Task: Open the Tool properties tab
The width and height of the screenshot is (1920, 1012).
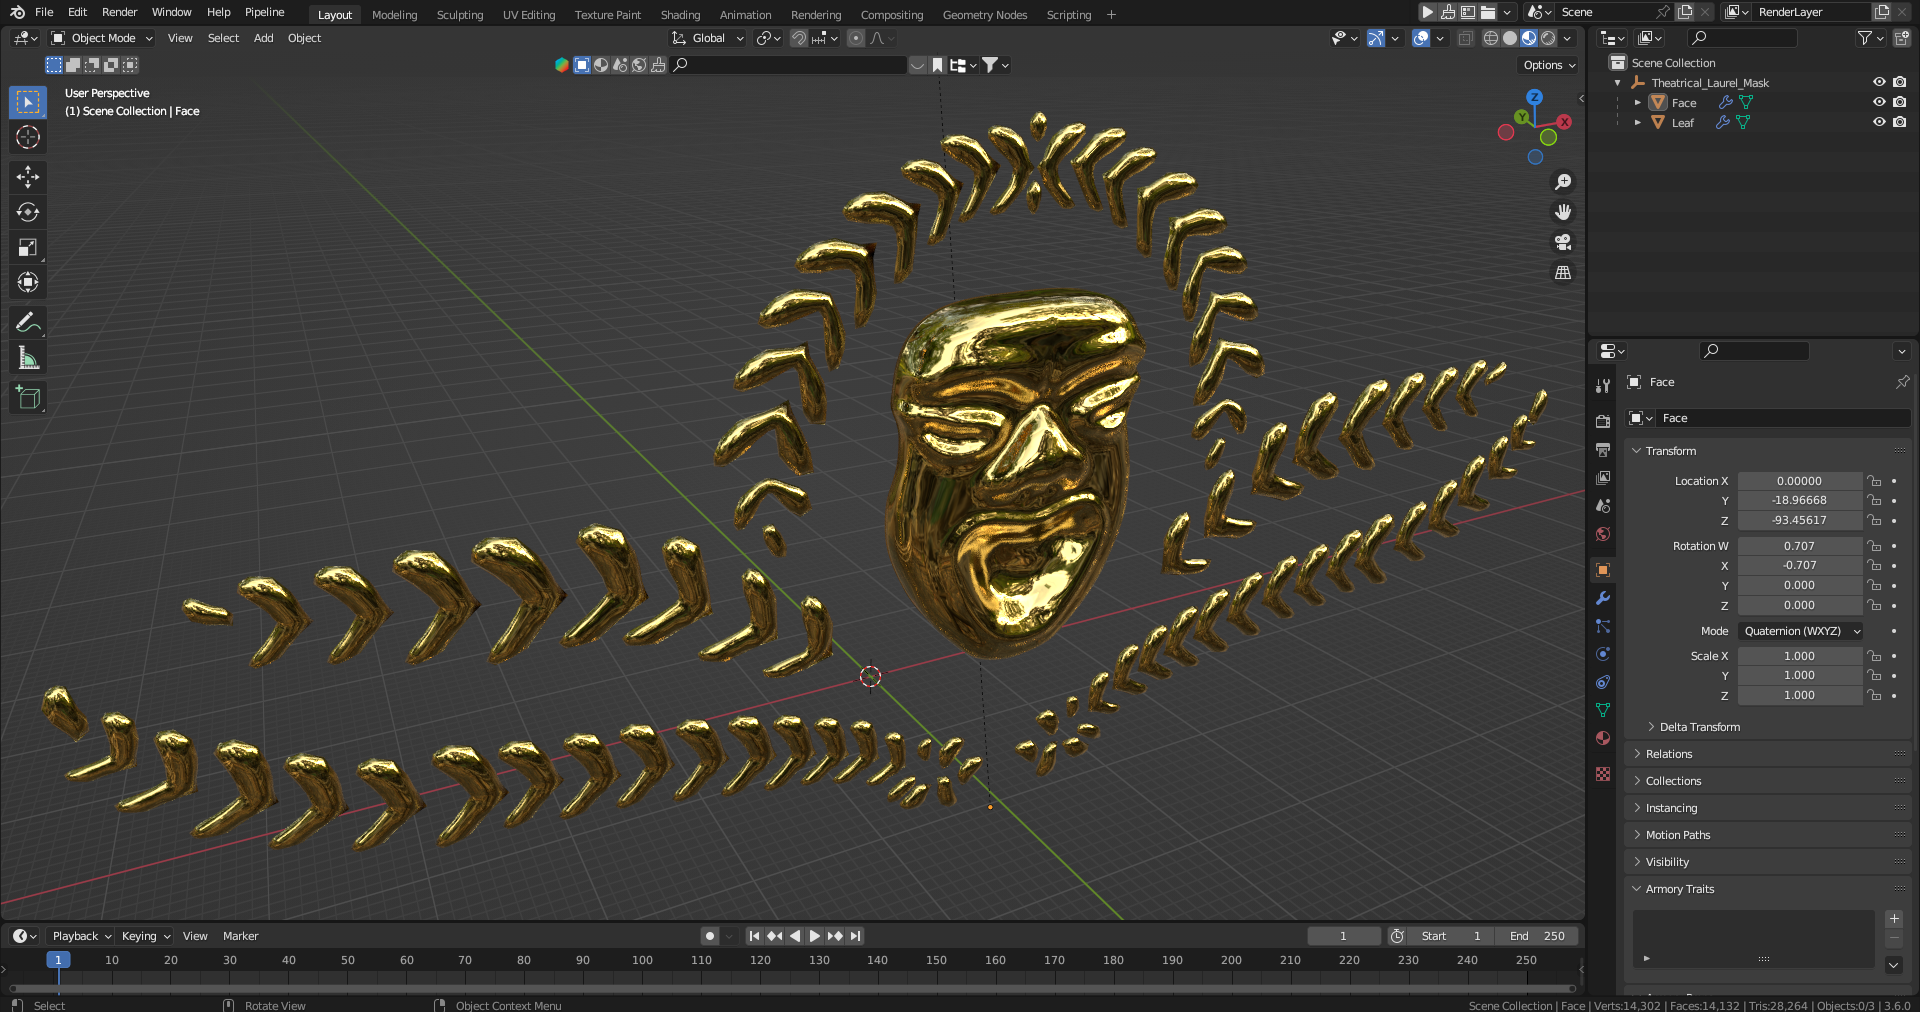Action: pyautogui.click(x=1603, y=386)
